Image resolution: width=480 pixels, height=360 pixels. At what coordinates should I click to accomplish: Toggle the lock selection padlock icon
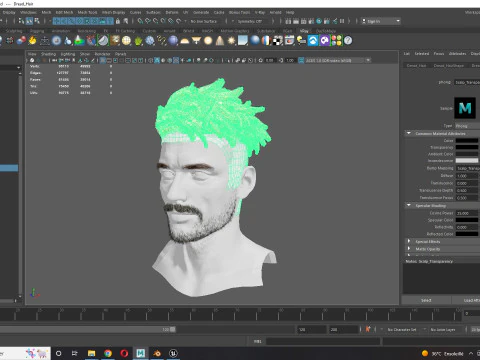click(x=118, y=21)
